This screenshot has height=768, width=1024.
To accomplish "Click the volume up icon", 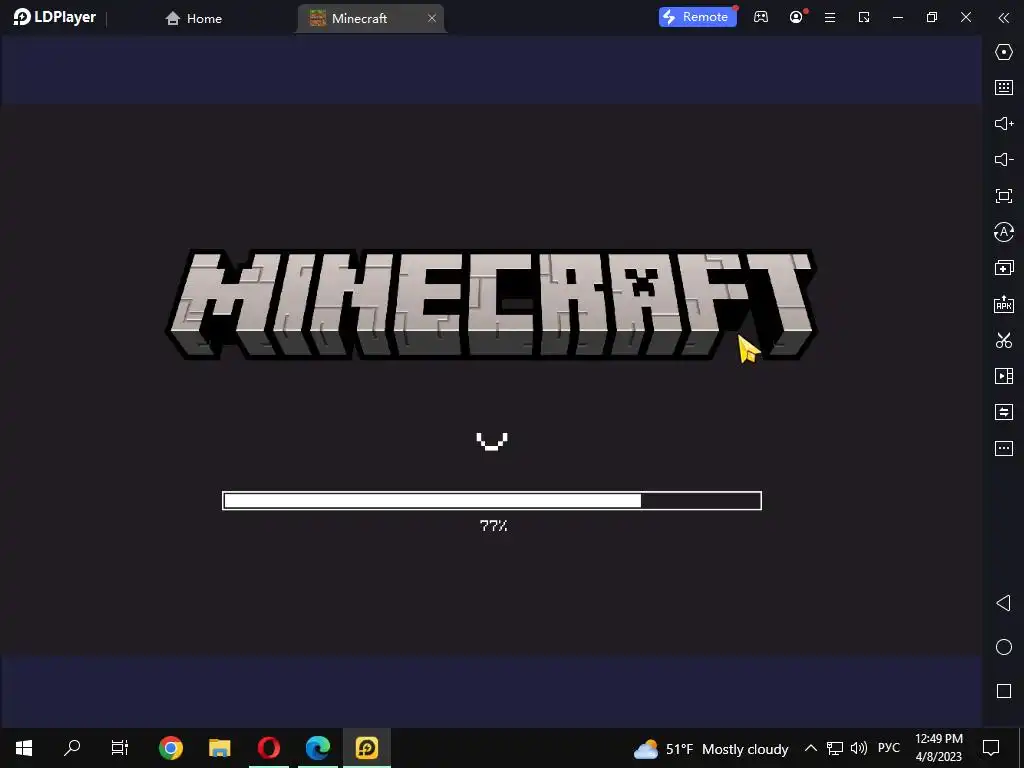I will tap(1004, 123).
